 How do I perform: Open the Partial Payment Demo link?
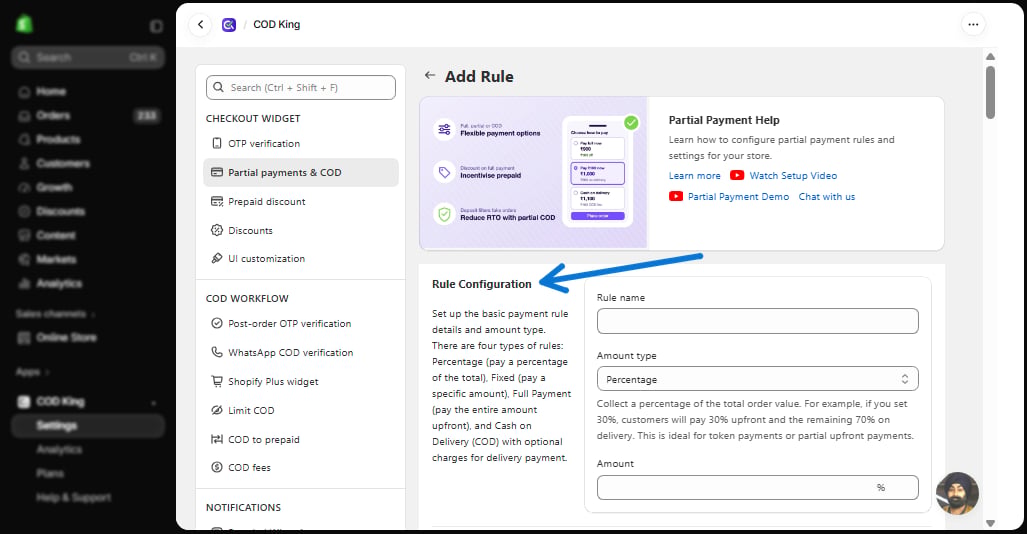[x=738, y=197]
